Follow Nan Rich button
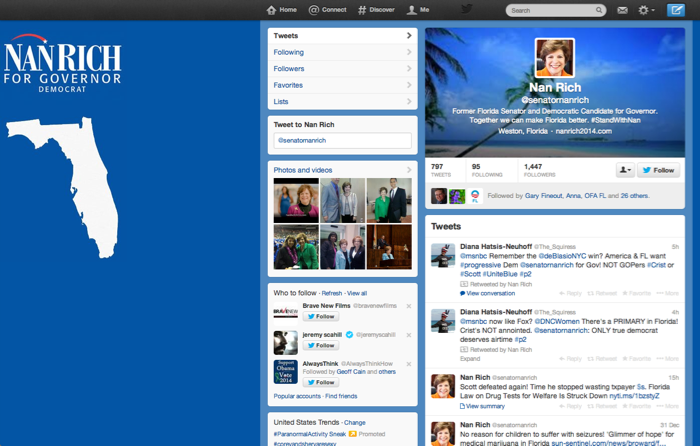This screenshot has height=446, width=700. (x=658, y=170)
